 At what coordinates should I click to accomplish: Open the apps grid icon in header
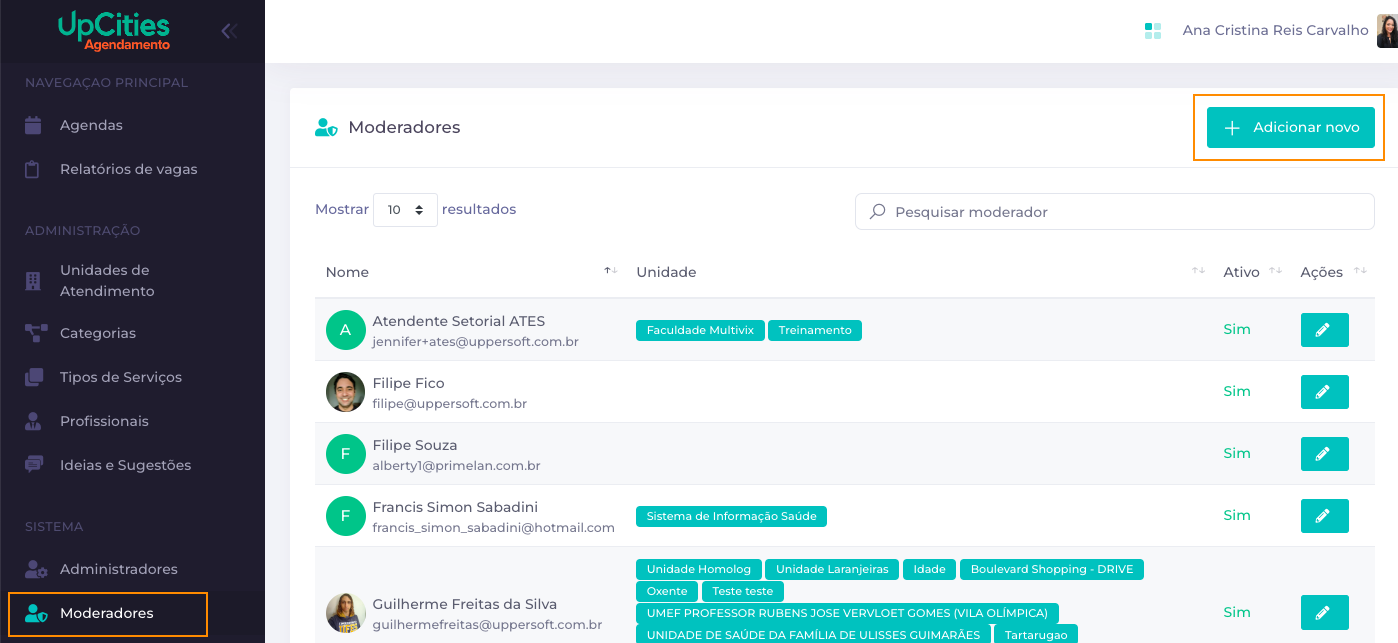(x=1152, y=31)
